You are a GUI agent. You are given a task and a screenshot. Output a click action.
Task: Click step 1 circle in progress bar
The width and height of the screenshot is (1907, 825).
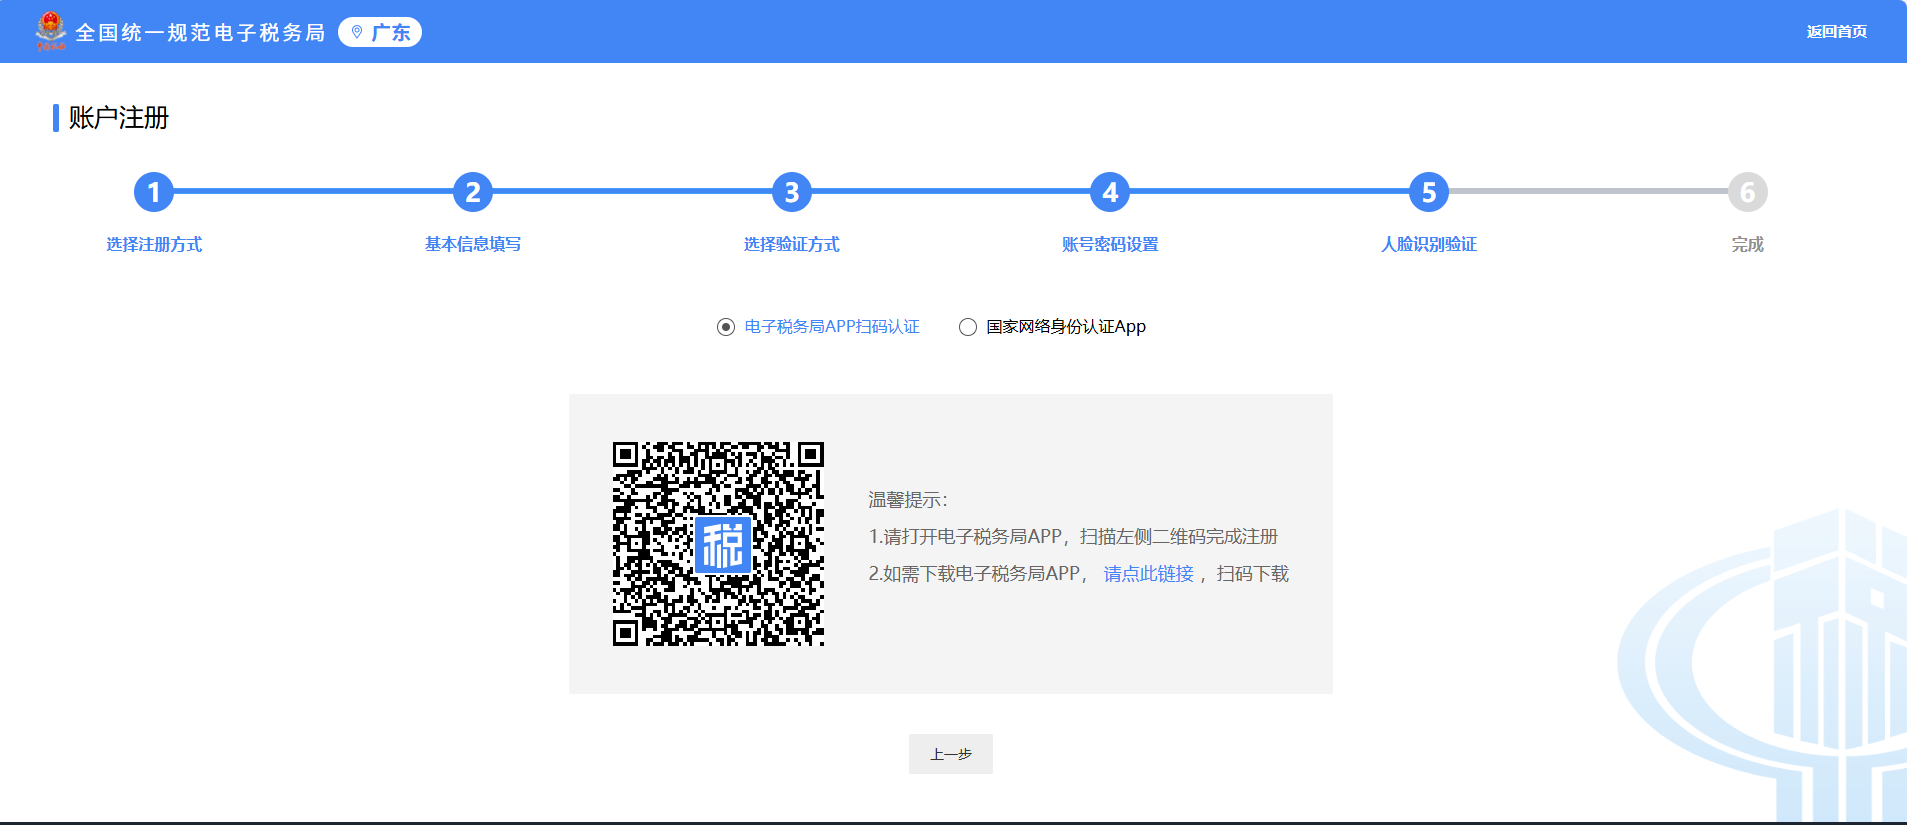[154, 192]
